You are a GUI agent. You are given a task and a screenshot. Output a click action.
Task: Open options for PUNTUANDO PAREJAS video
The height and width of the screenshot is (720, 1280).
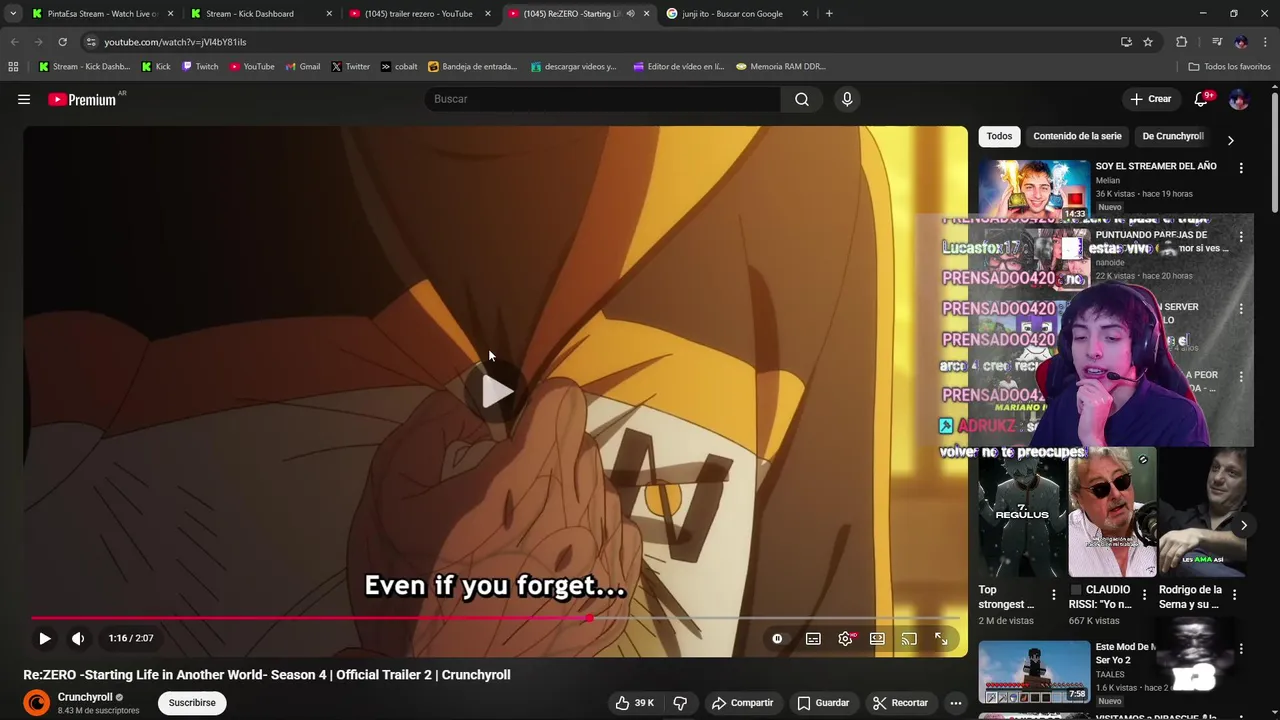coord(1241,237)
